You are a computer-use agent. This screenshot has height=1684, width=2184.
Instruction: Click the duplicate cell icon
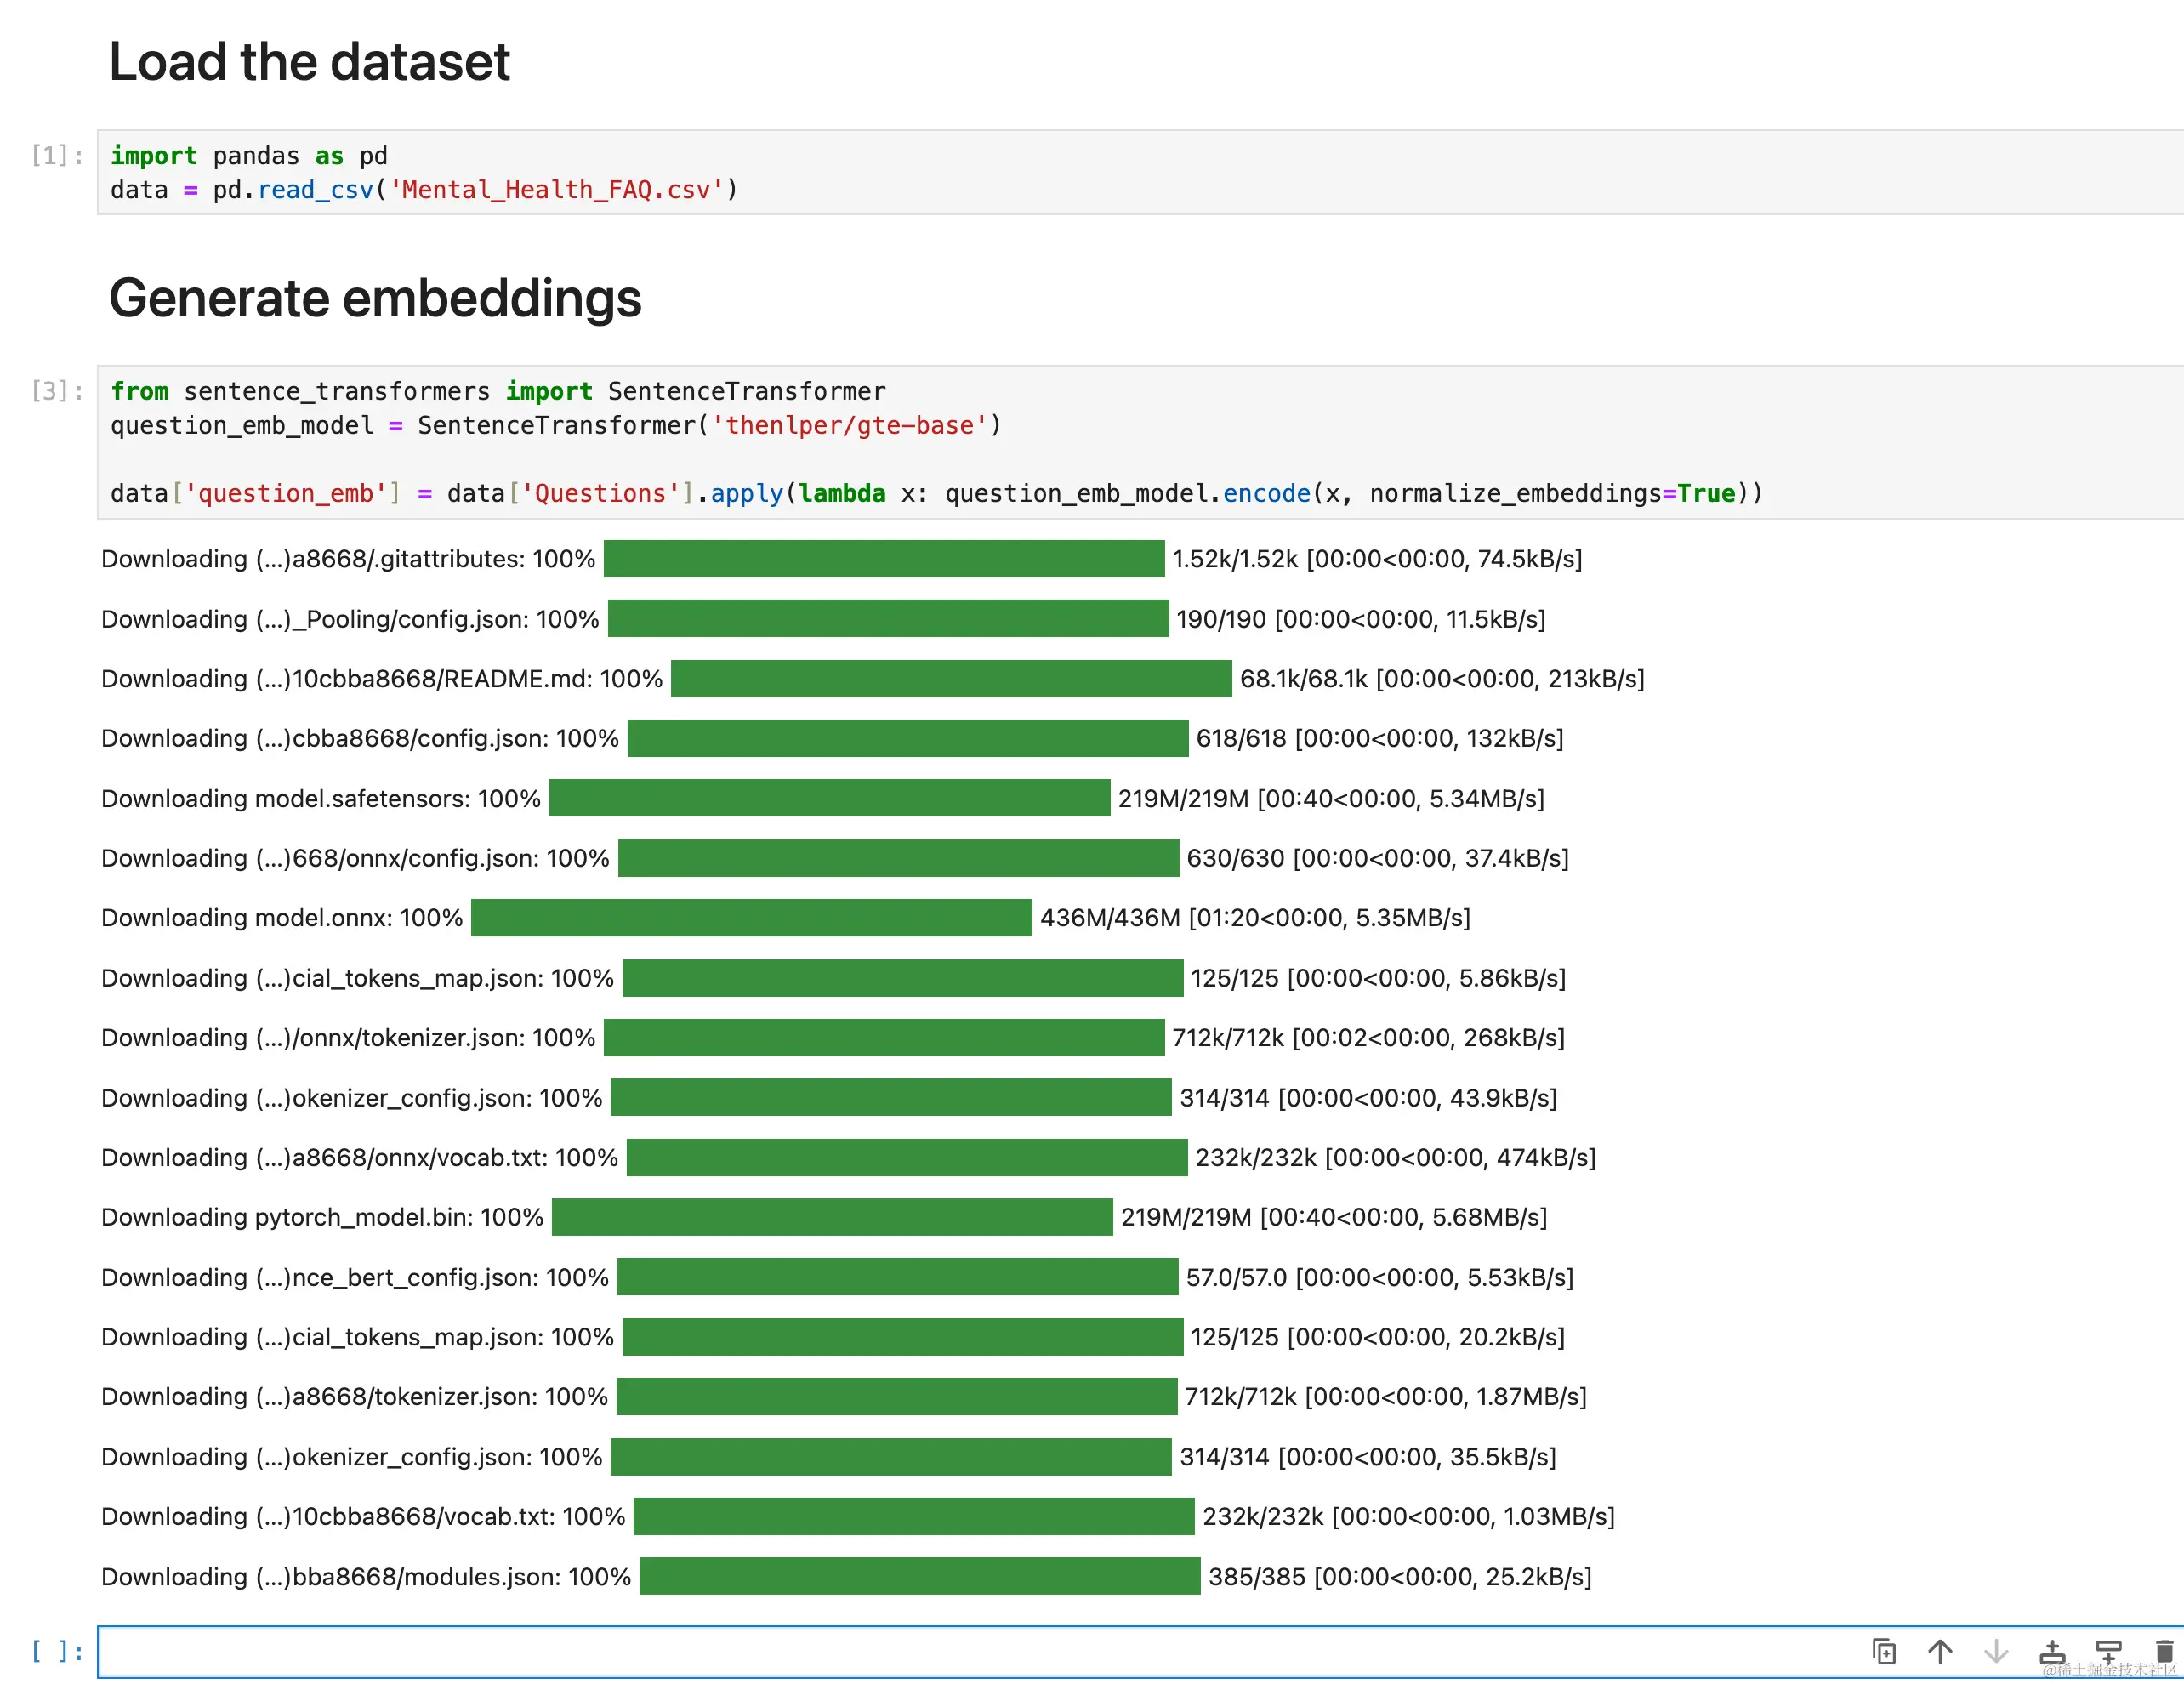[x=1883, y=1651]
